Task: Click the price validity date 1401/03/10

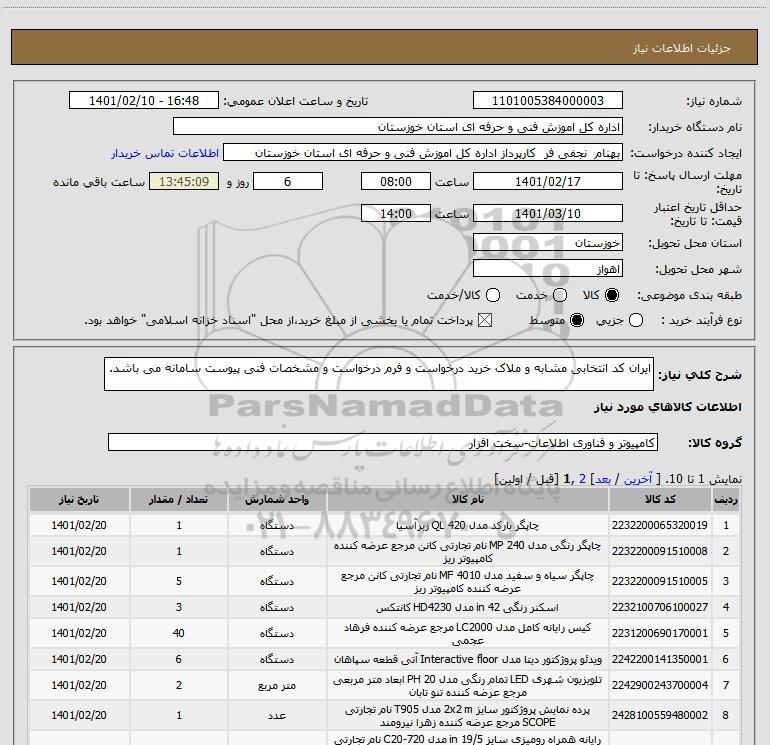Action: [548, 213]
